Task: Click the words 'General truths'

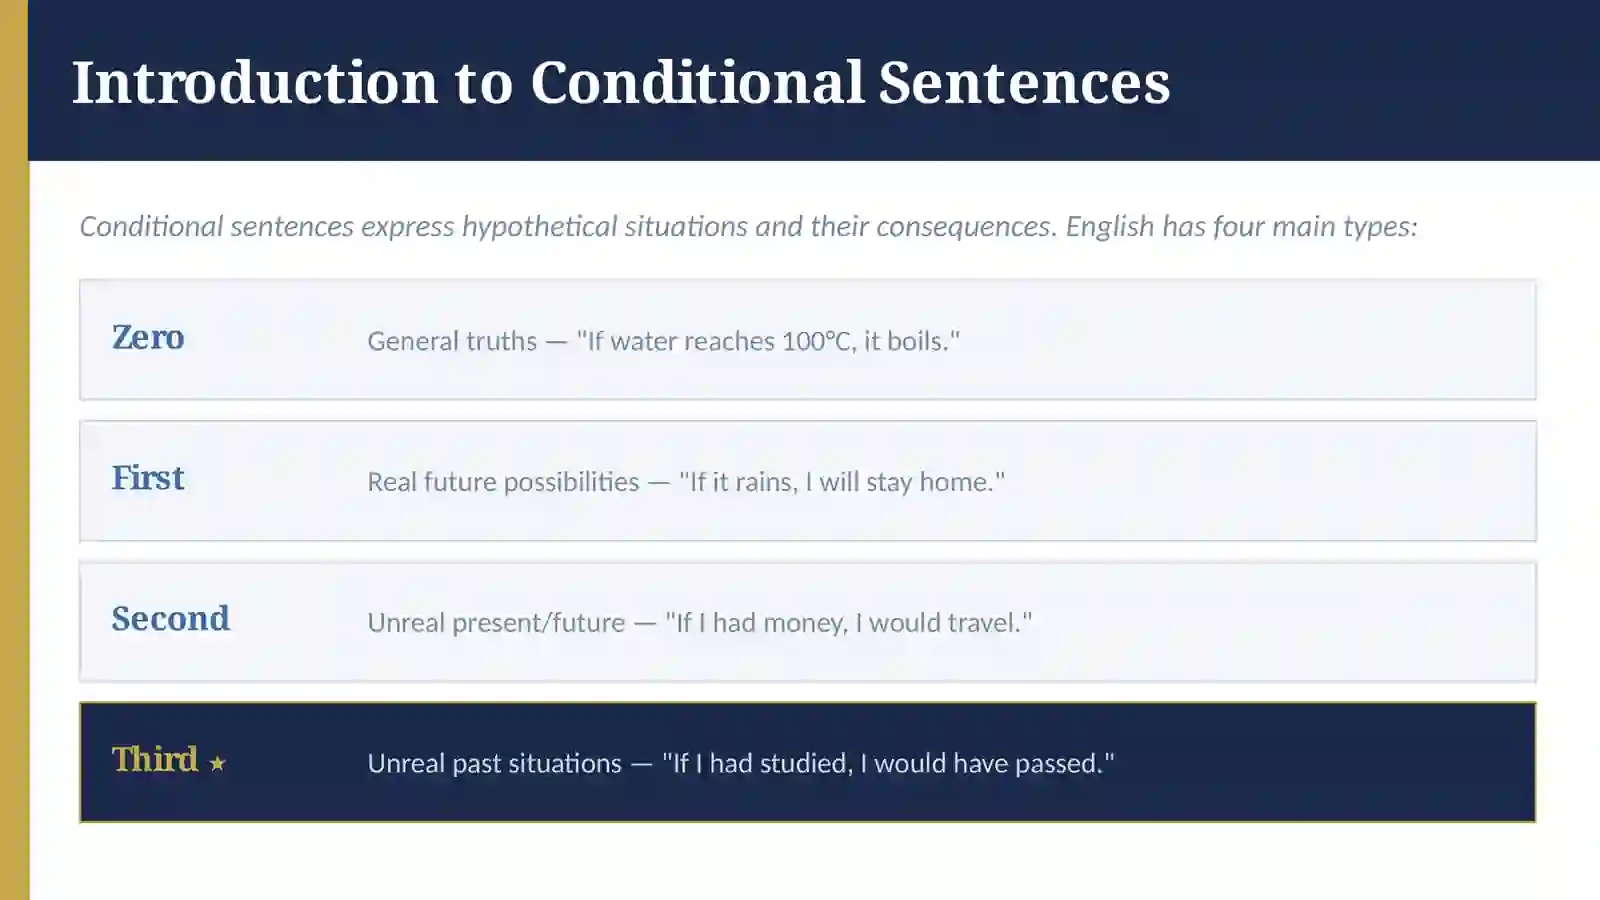Action: [452, 341]
